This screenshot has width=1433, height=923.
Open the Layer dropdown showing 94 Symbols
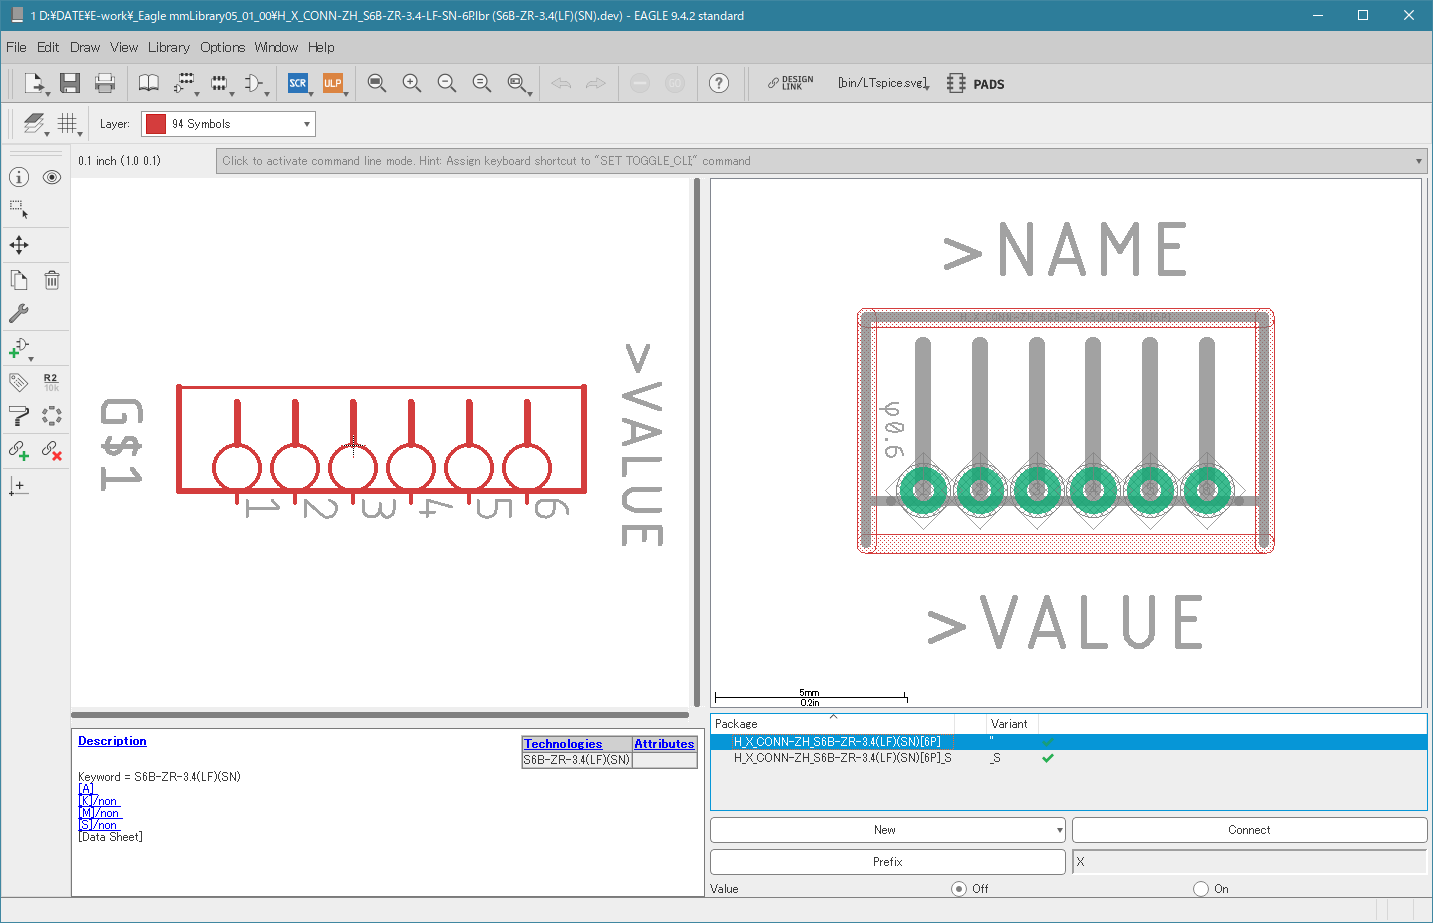click(228, 124)
